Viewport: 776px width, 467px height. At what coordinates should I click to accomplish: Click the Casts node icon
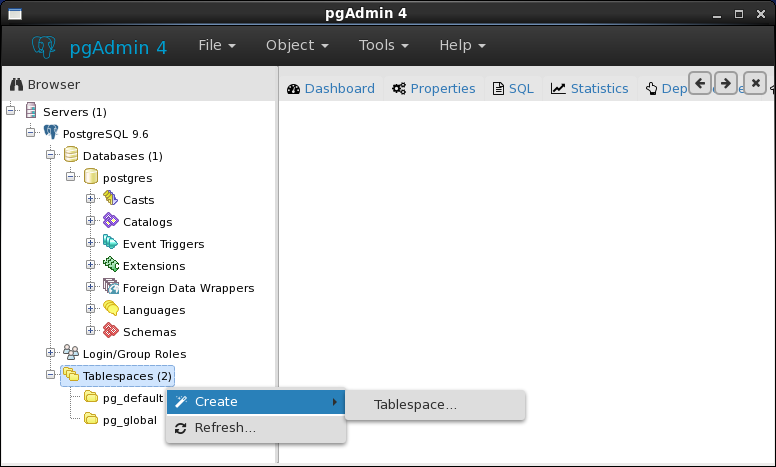pos(110,198)
